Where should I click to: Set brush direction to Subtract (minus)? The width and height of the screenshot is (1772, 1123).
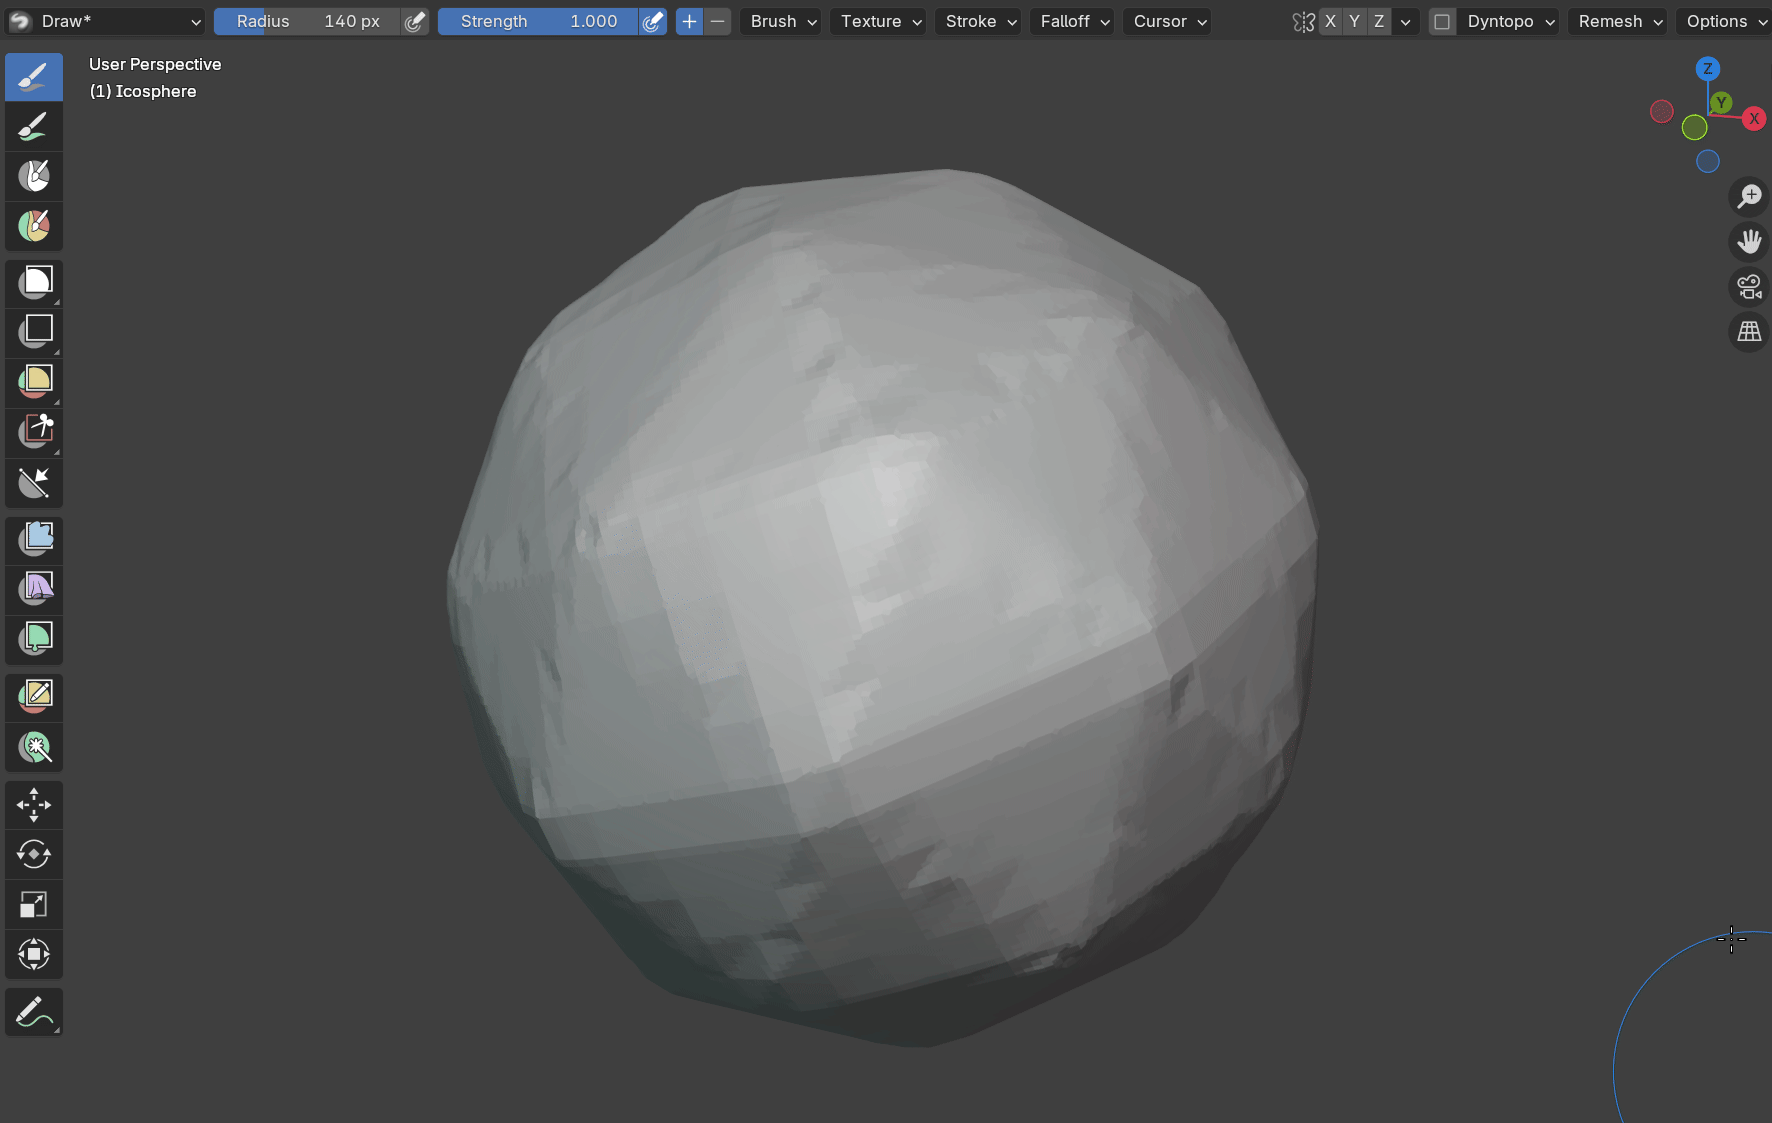pyautogui.click(x=717, y=22)
